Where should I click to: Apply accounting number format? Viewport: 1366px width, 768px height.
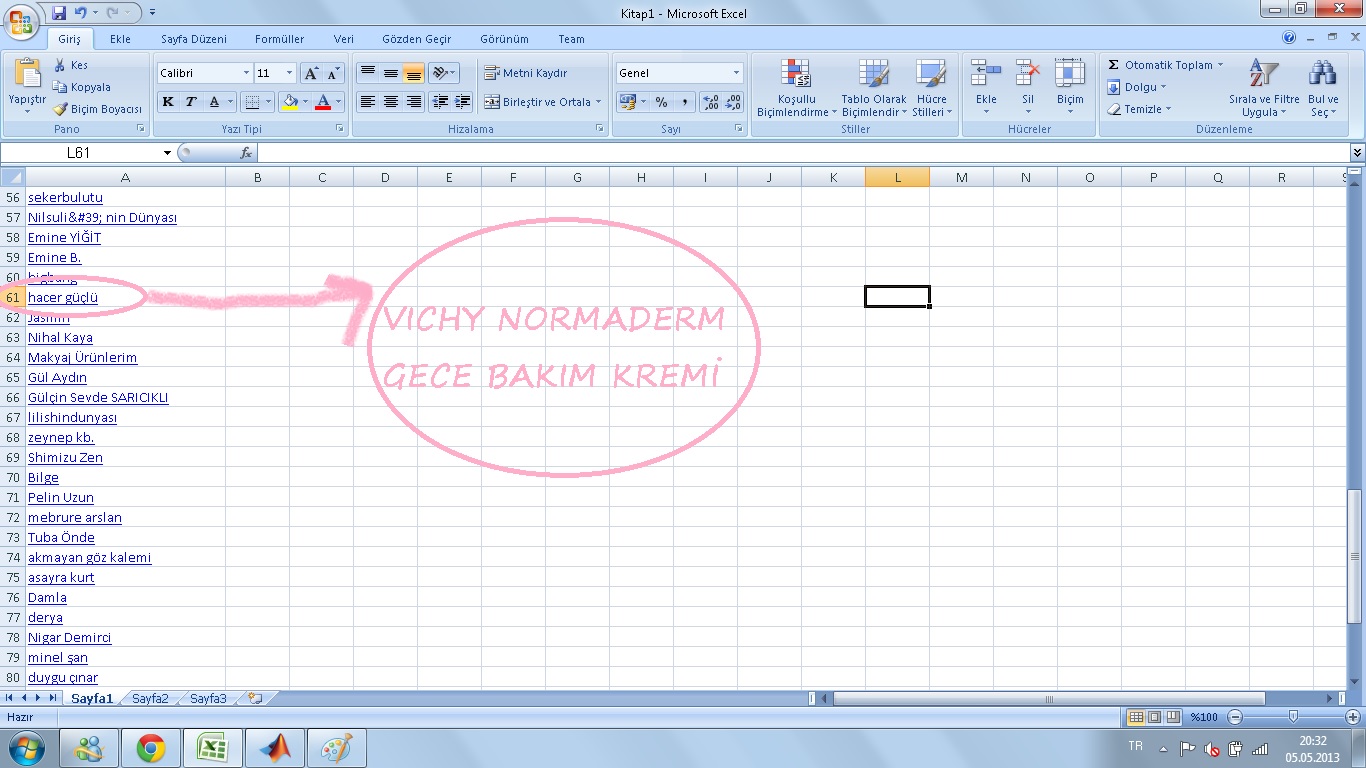click(x=628, y=102)
